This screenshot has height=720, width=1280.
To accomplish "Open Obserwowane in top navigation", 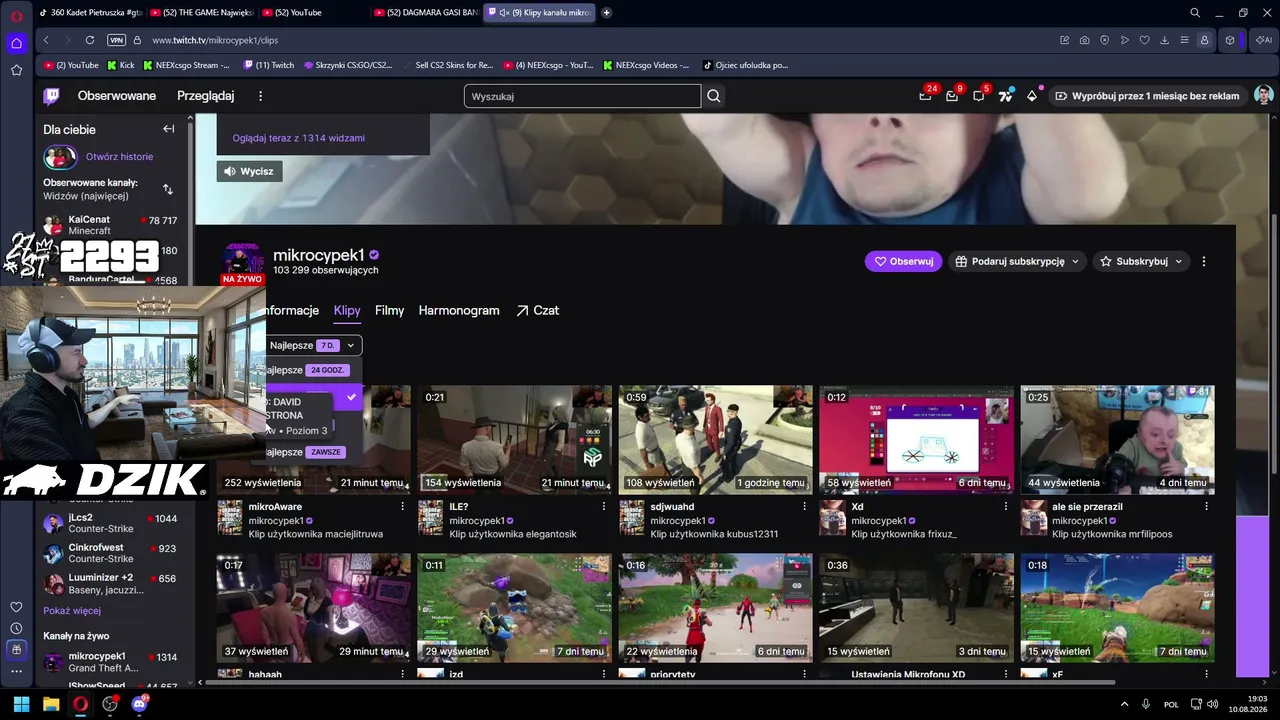I will (117, 96).
